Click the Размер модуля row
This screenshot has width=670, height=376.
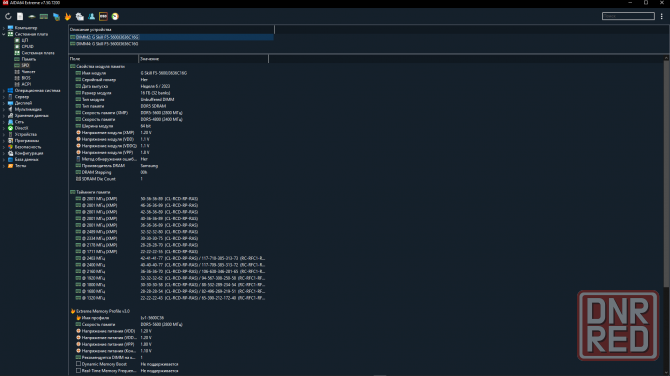tap(169, 93)
